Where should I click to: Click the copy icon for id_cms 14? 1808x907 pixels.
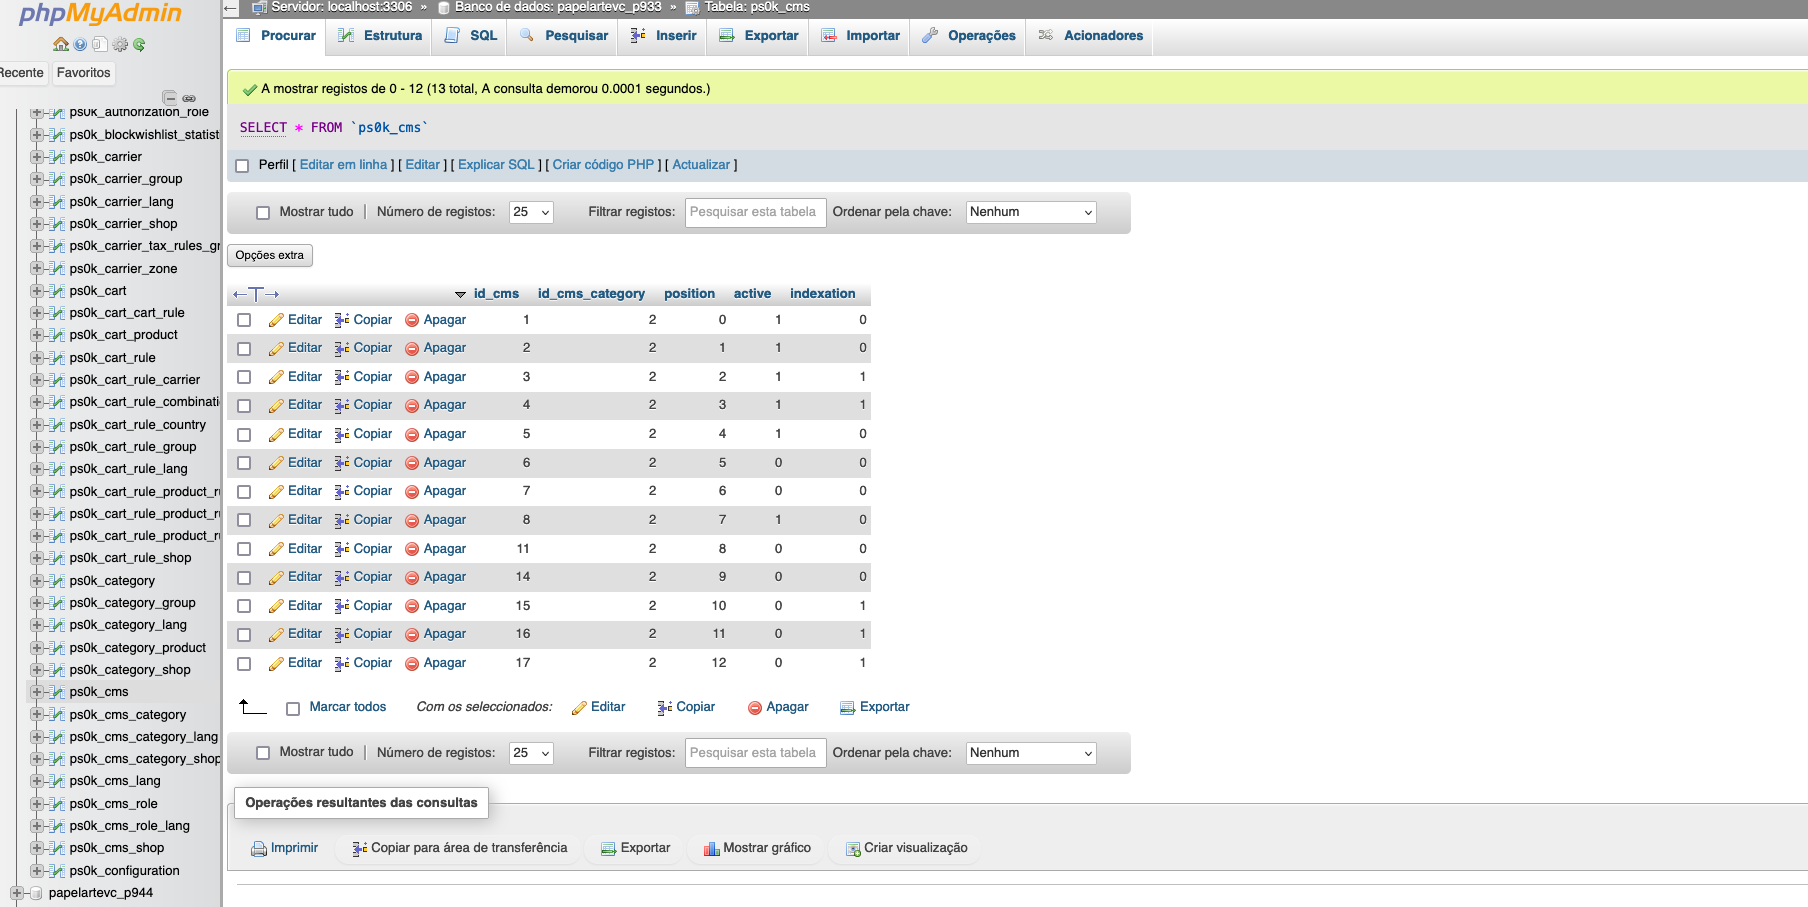click(x=342, y=577)
